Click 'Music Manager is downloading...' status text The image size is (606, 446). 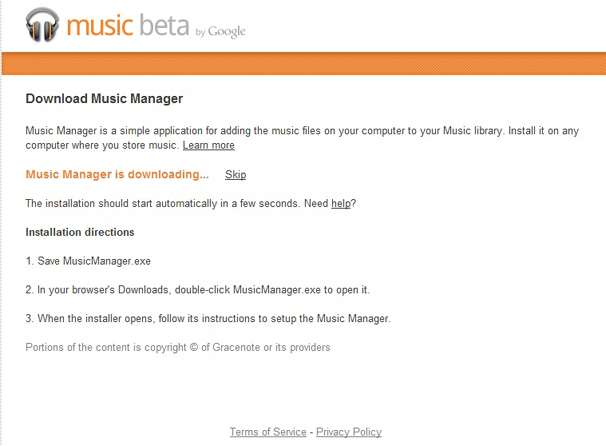pos(117,174)
